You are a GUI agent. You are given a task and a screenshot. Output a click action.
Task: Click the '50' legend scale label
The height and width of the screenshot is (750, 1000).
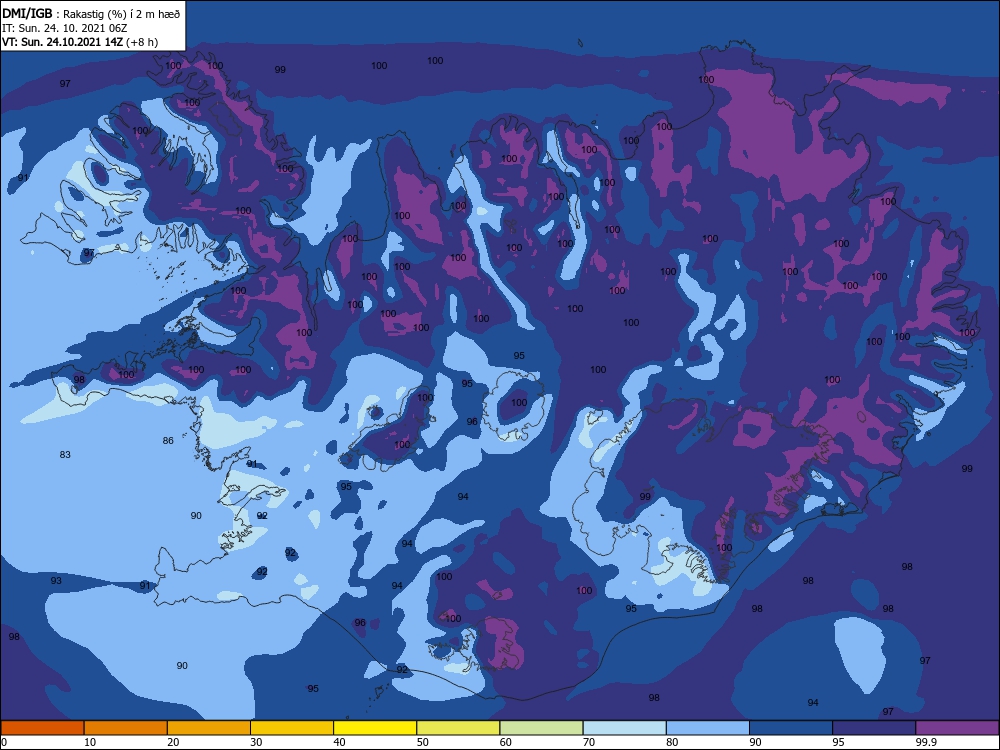point(422,742)
